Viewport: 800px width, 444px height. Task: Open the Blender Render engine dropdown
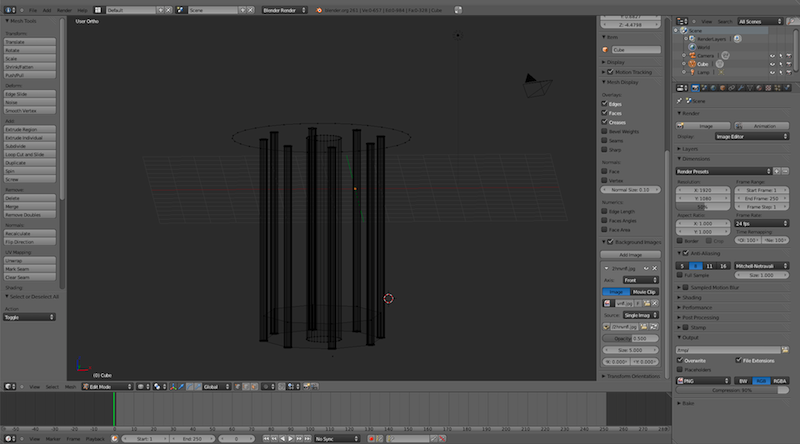[284, 10]
